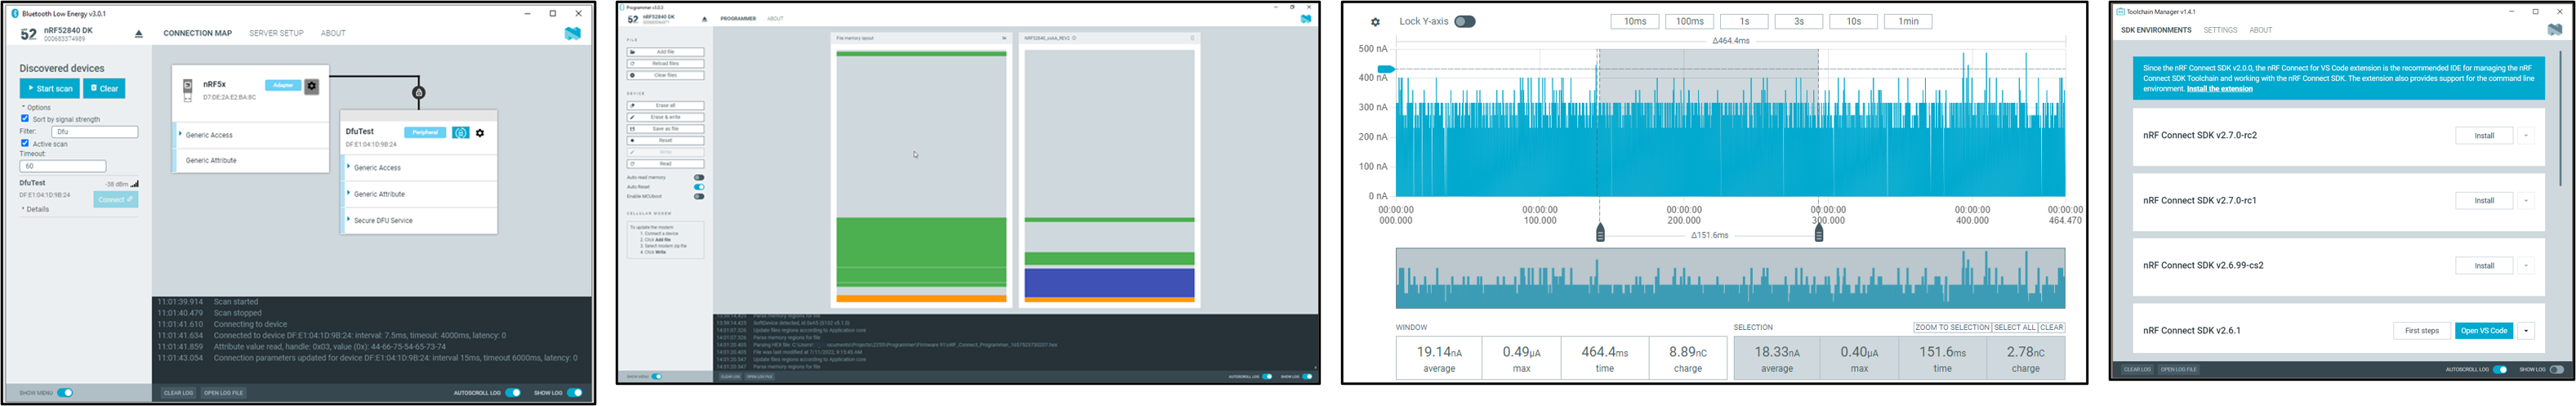
Task: Toggle Lock Y-axis switch
Action: [1465, 22]
